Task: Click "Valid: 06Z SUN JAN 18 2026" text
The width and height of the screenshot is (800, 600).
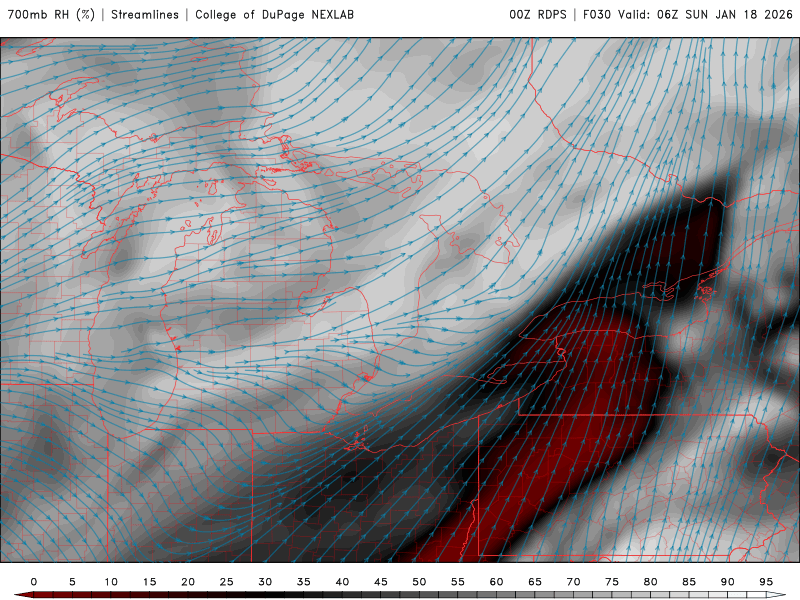Action: [705, 15]
